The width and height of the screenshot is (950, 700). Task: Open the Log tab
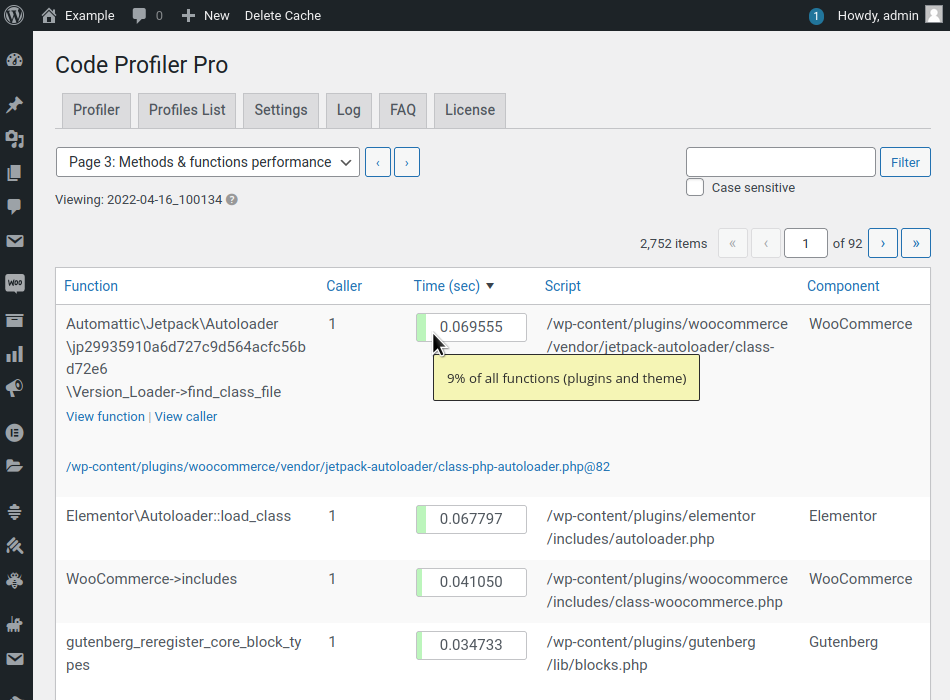(x=349, y=110)
